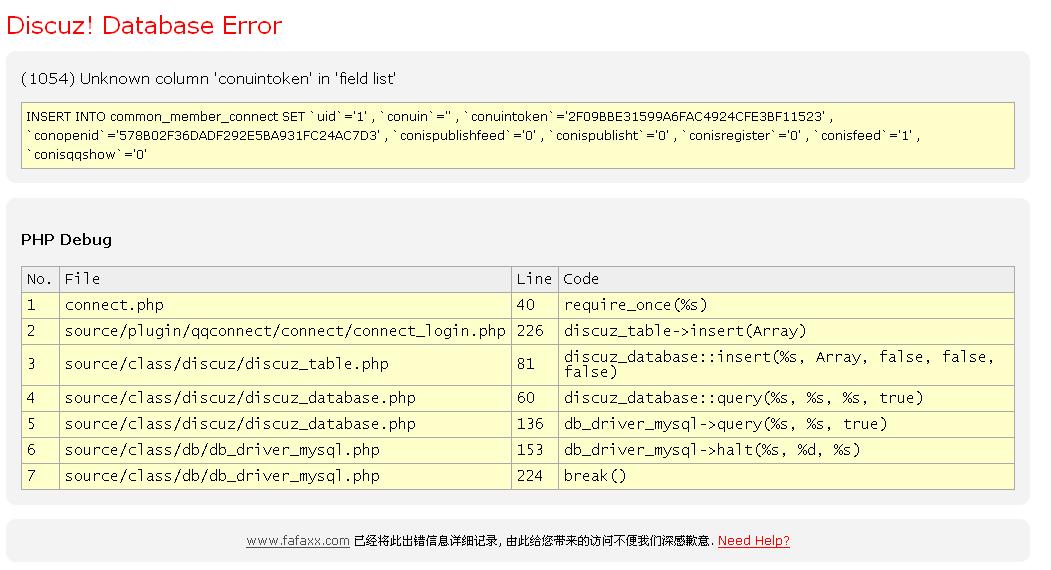
Task: Select the connect.php file cell in row 1
Action: 114,305
